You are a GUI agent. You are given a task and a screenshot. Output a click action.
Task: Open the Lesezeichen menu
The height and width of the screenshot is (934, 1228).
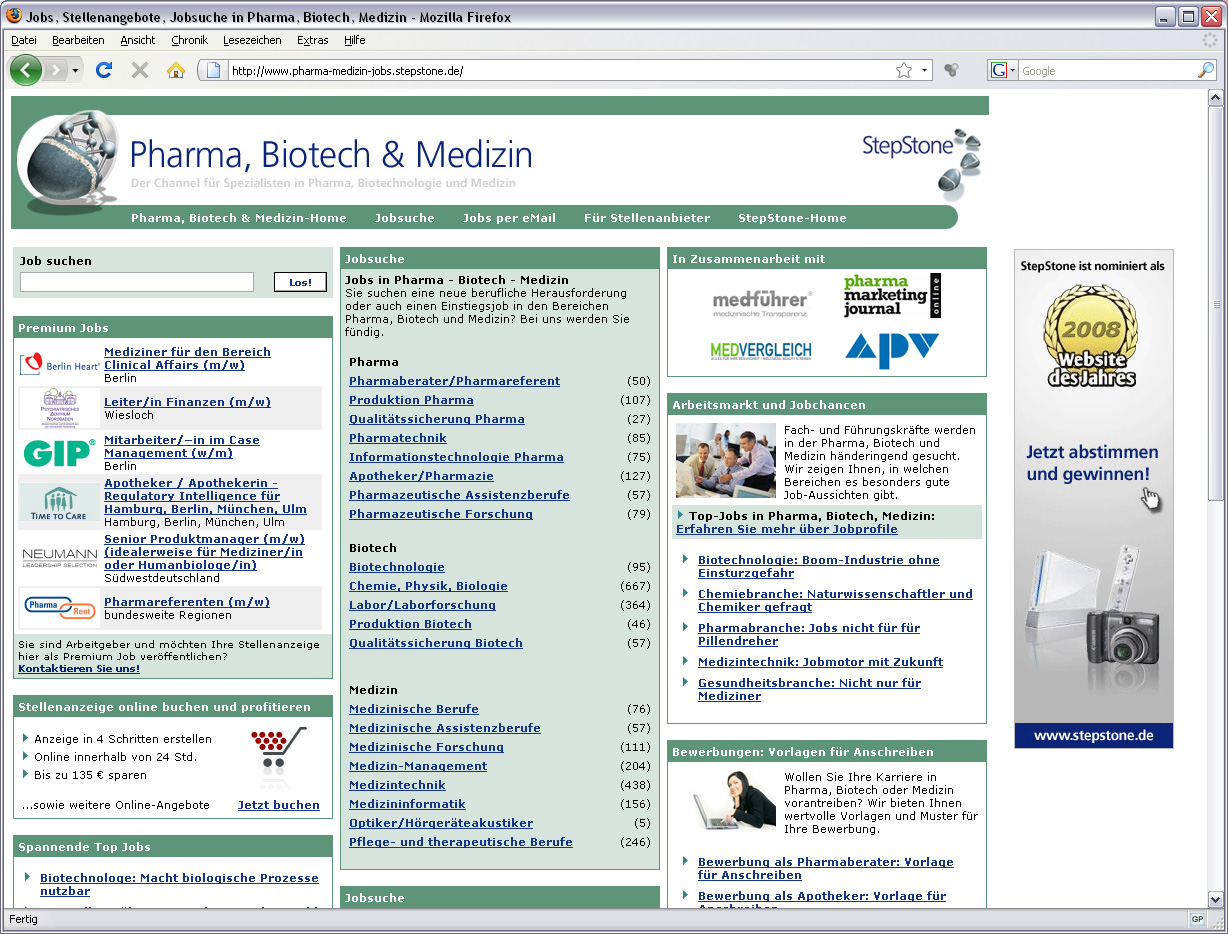(x=252, y=40)
